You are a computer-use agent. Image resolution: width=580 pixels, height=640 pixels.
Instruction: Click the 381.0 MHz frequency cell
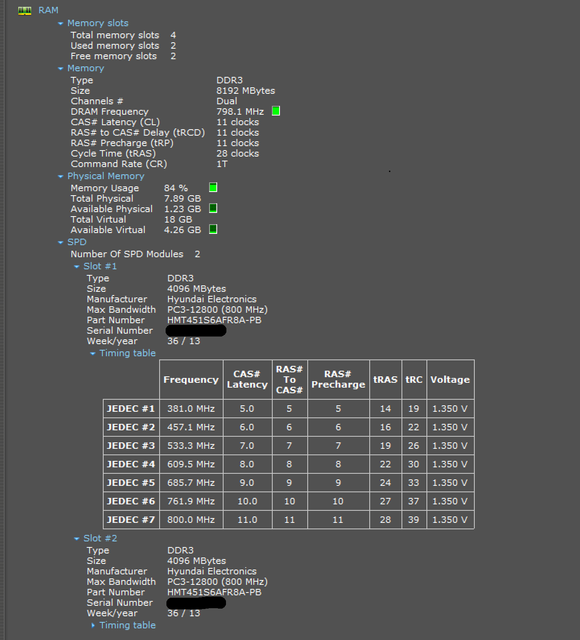[x=191, y=409]
